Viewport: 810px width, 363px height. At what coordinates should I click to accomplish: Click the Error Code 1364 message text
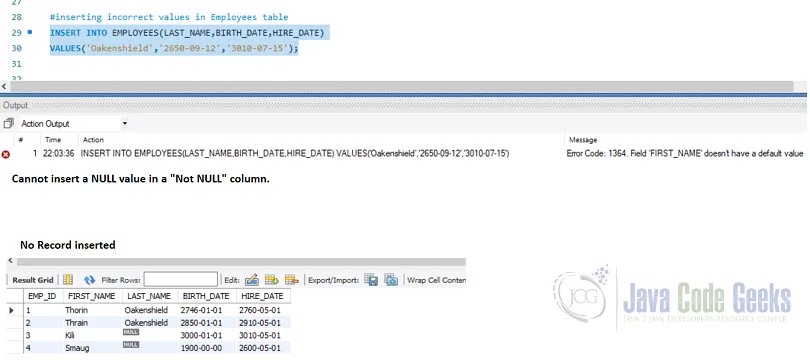pos(685,154)
